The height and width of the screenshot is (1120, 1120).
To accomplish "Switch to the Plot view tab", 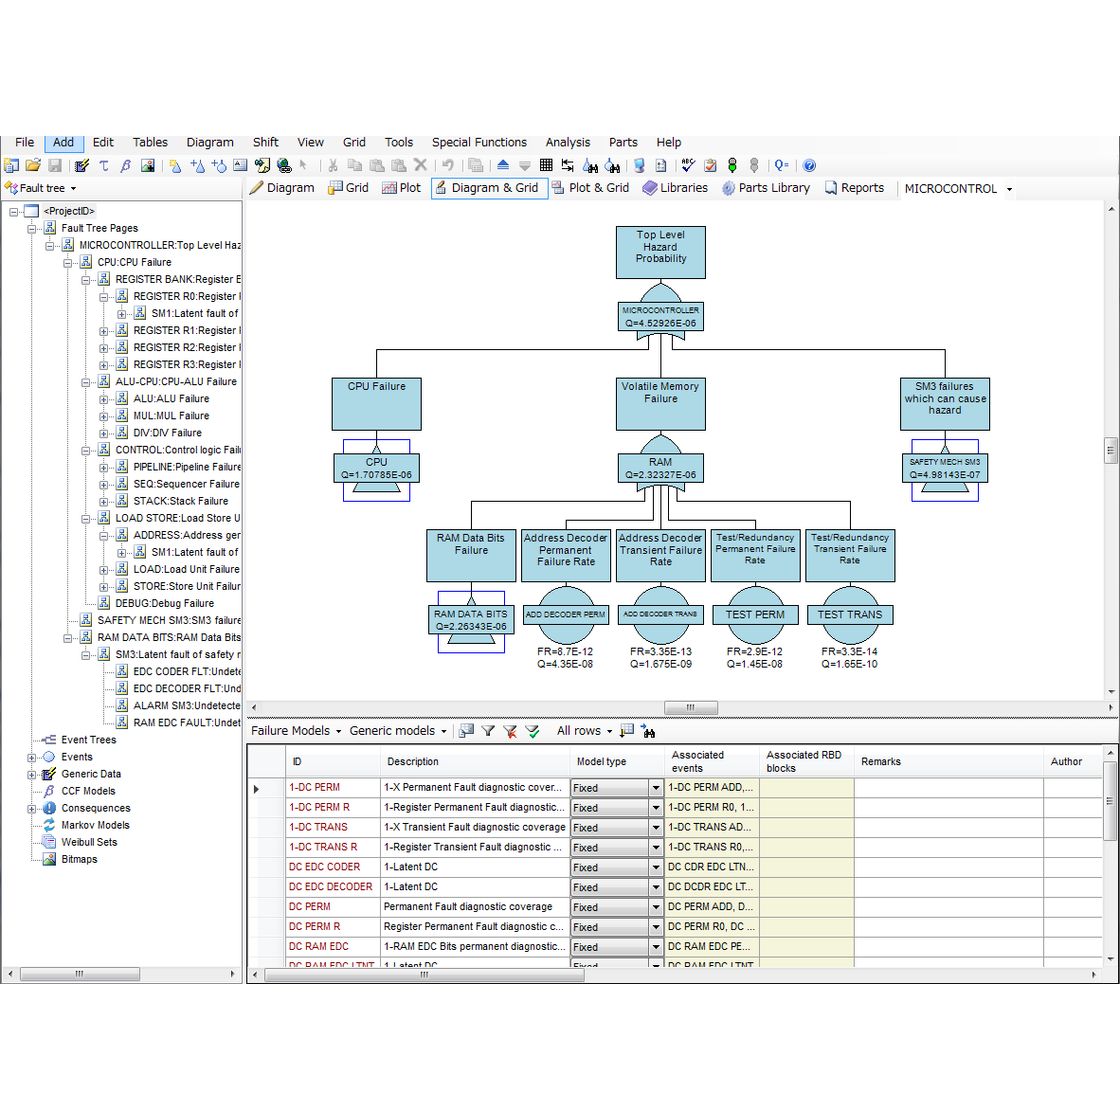I will click(x=401, y=187).
